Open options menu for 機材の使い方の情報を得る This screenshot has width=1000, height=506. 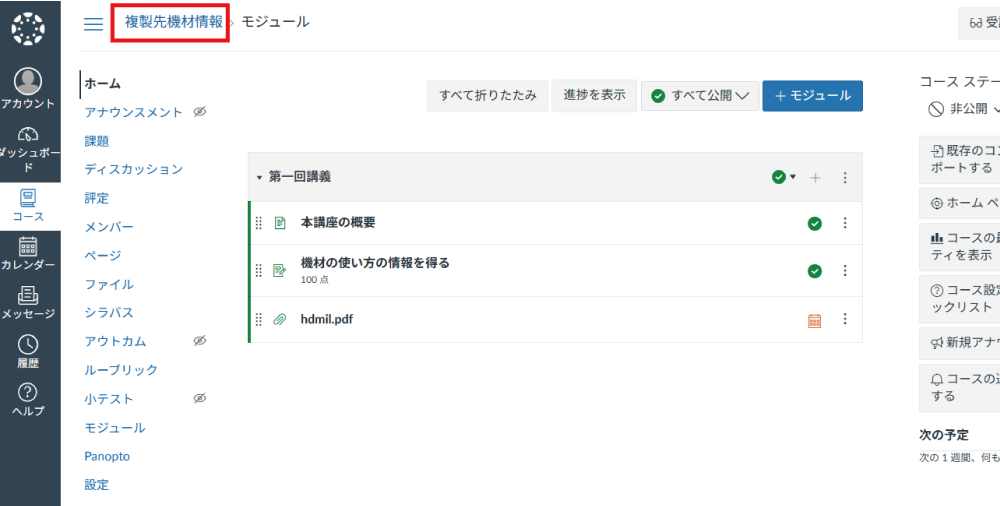(x=845, y=271)
